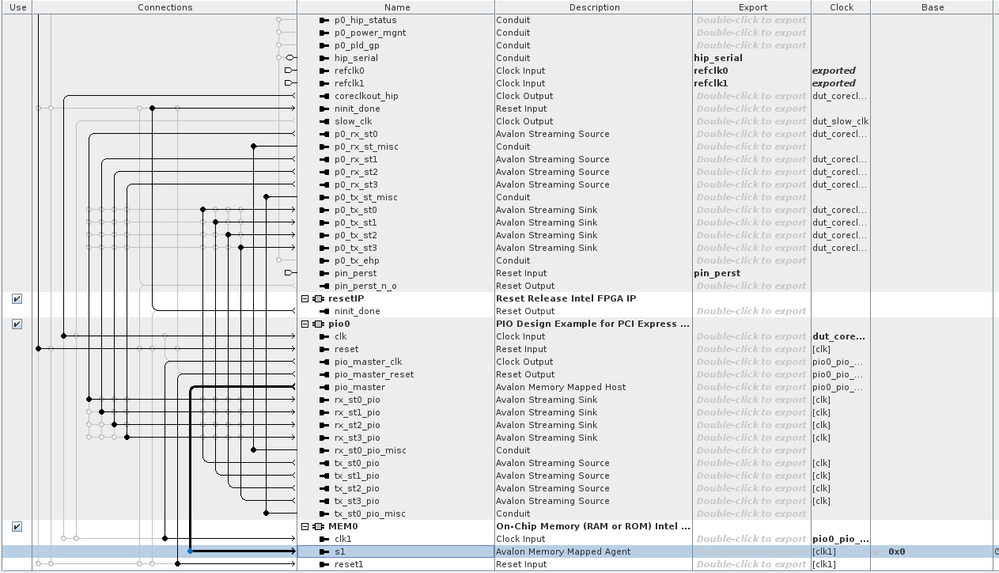Uncheck the Use checkbox for MEM0
The width and height of the screenshot is (999, 573).
tap(17, 526)
